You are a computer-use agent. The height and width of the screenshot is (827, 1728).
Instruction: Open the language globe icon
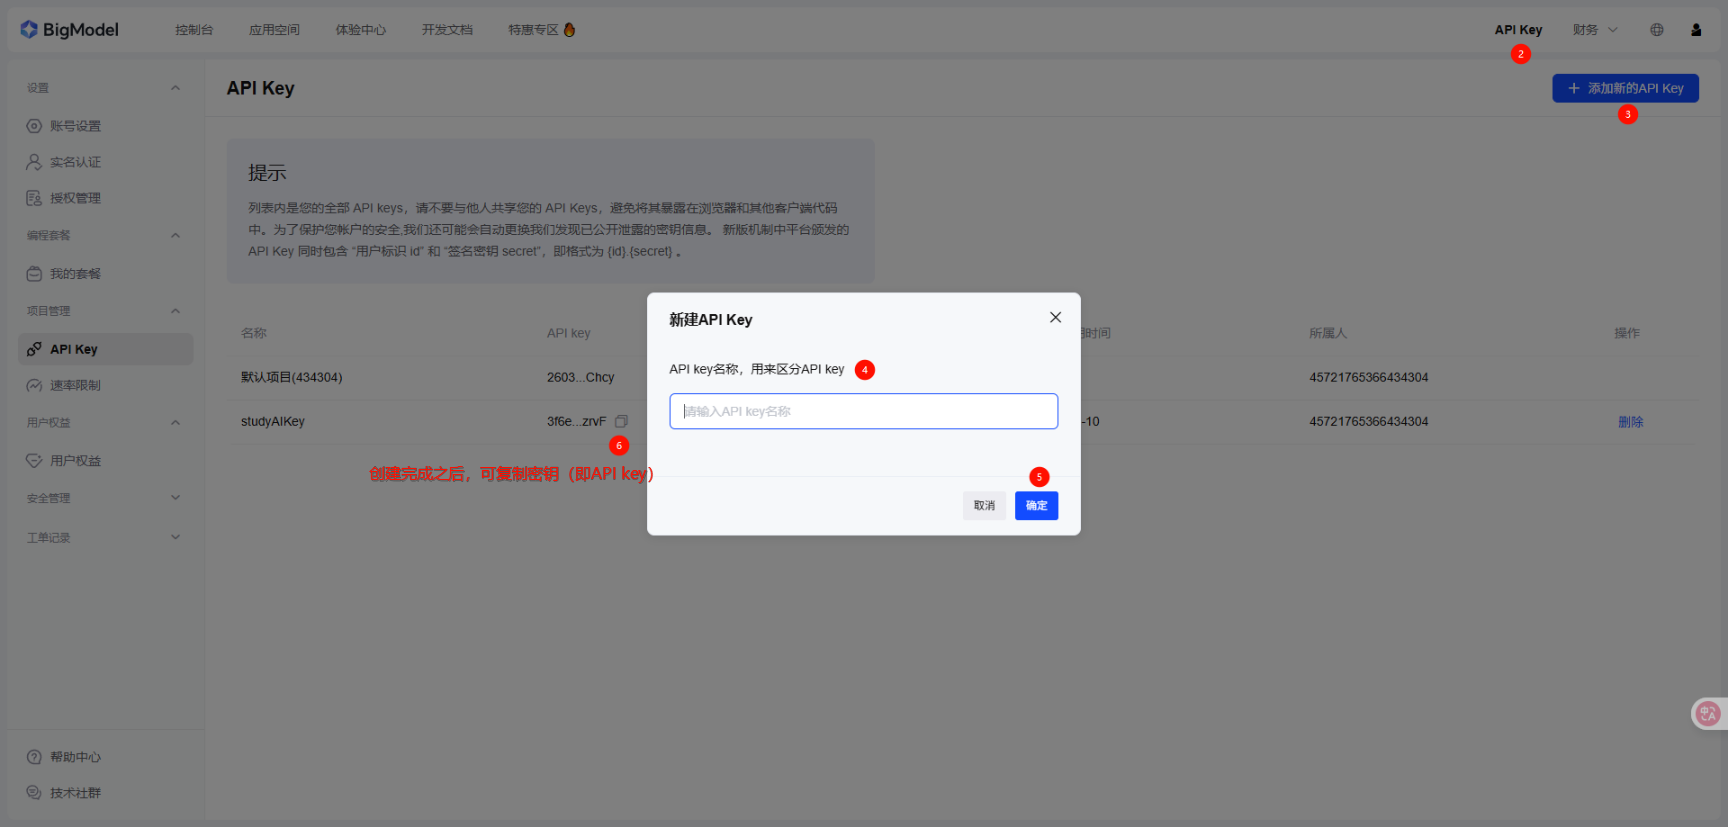(1657, 30)
